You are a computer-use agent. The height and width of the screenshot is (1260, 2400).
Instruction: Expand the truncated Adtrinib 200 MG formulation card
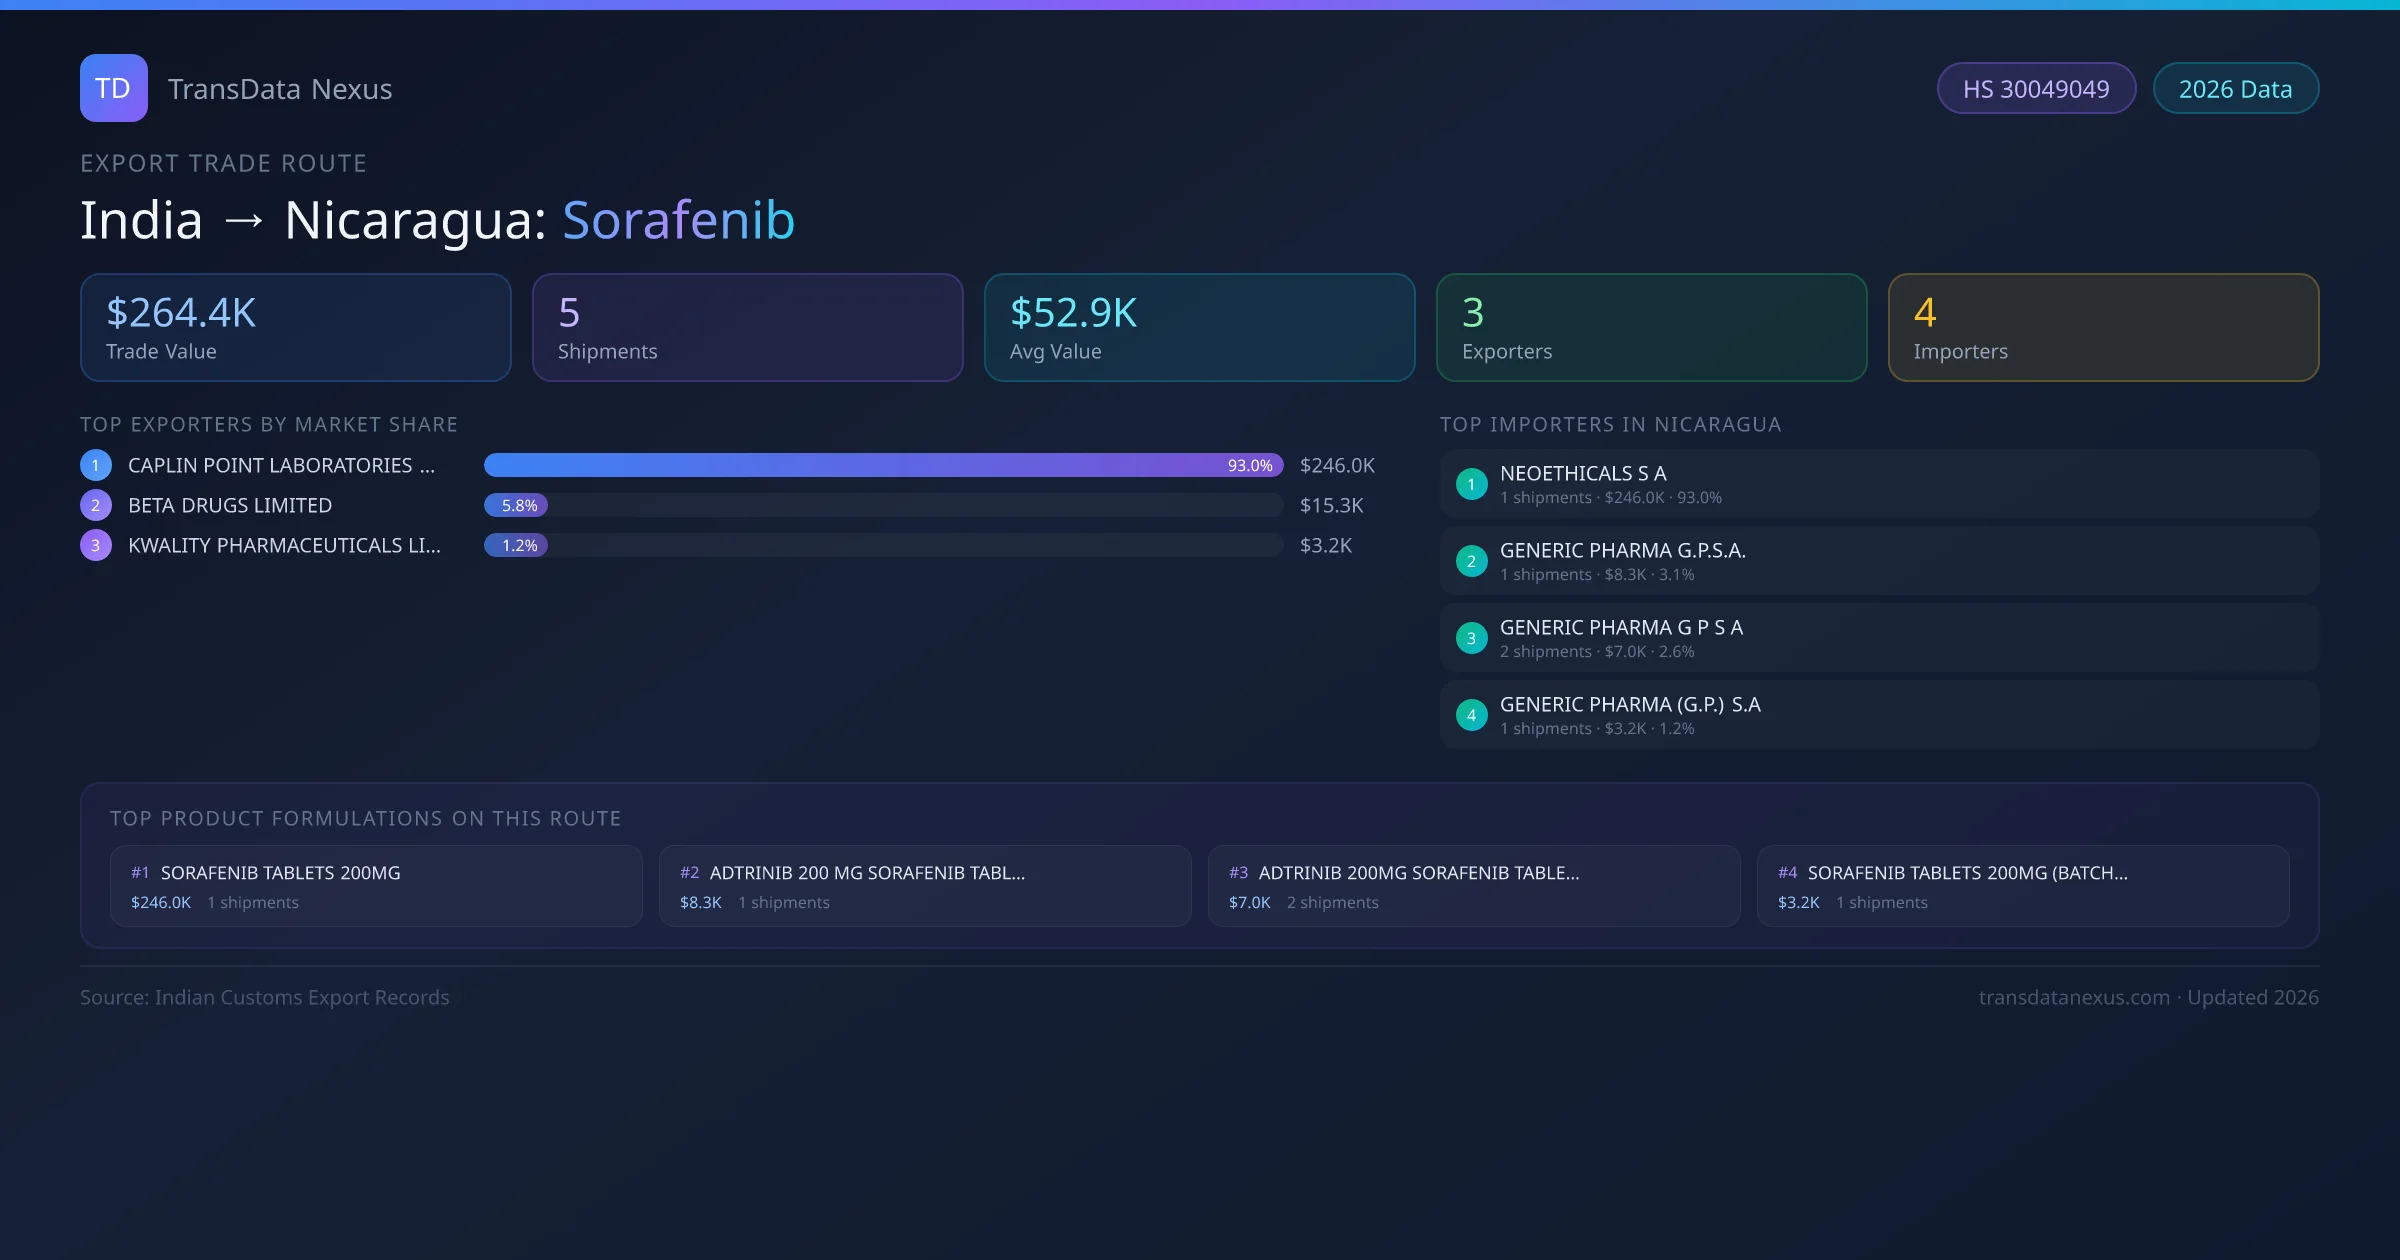click(924, 886)
